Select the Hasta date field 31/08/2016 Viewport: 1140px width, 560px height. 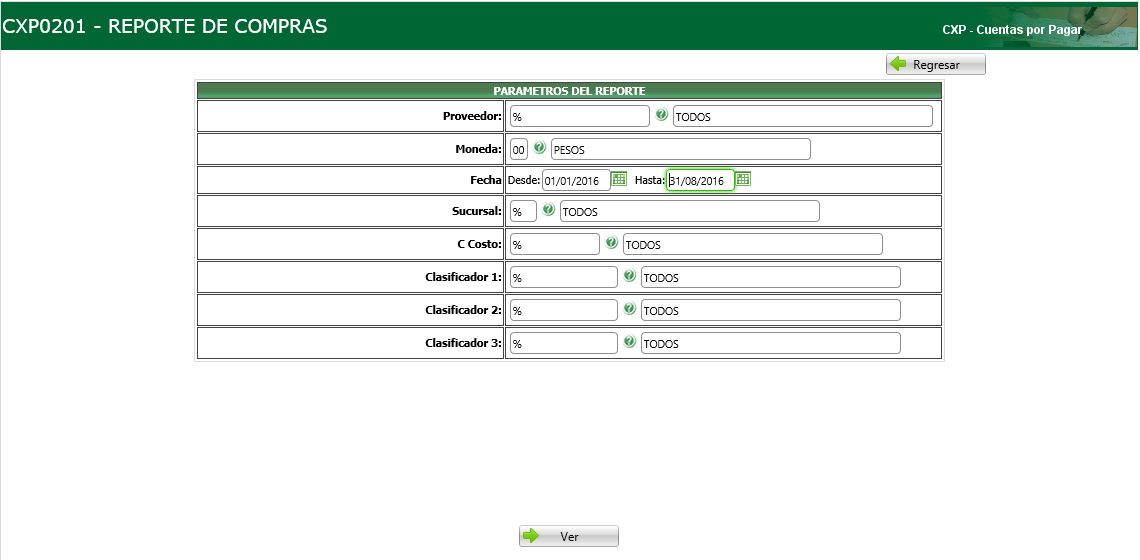click(x=700, y=180)
